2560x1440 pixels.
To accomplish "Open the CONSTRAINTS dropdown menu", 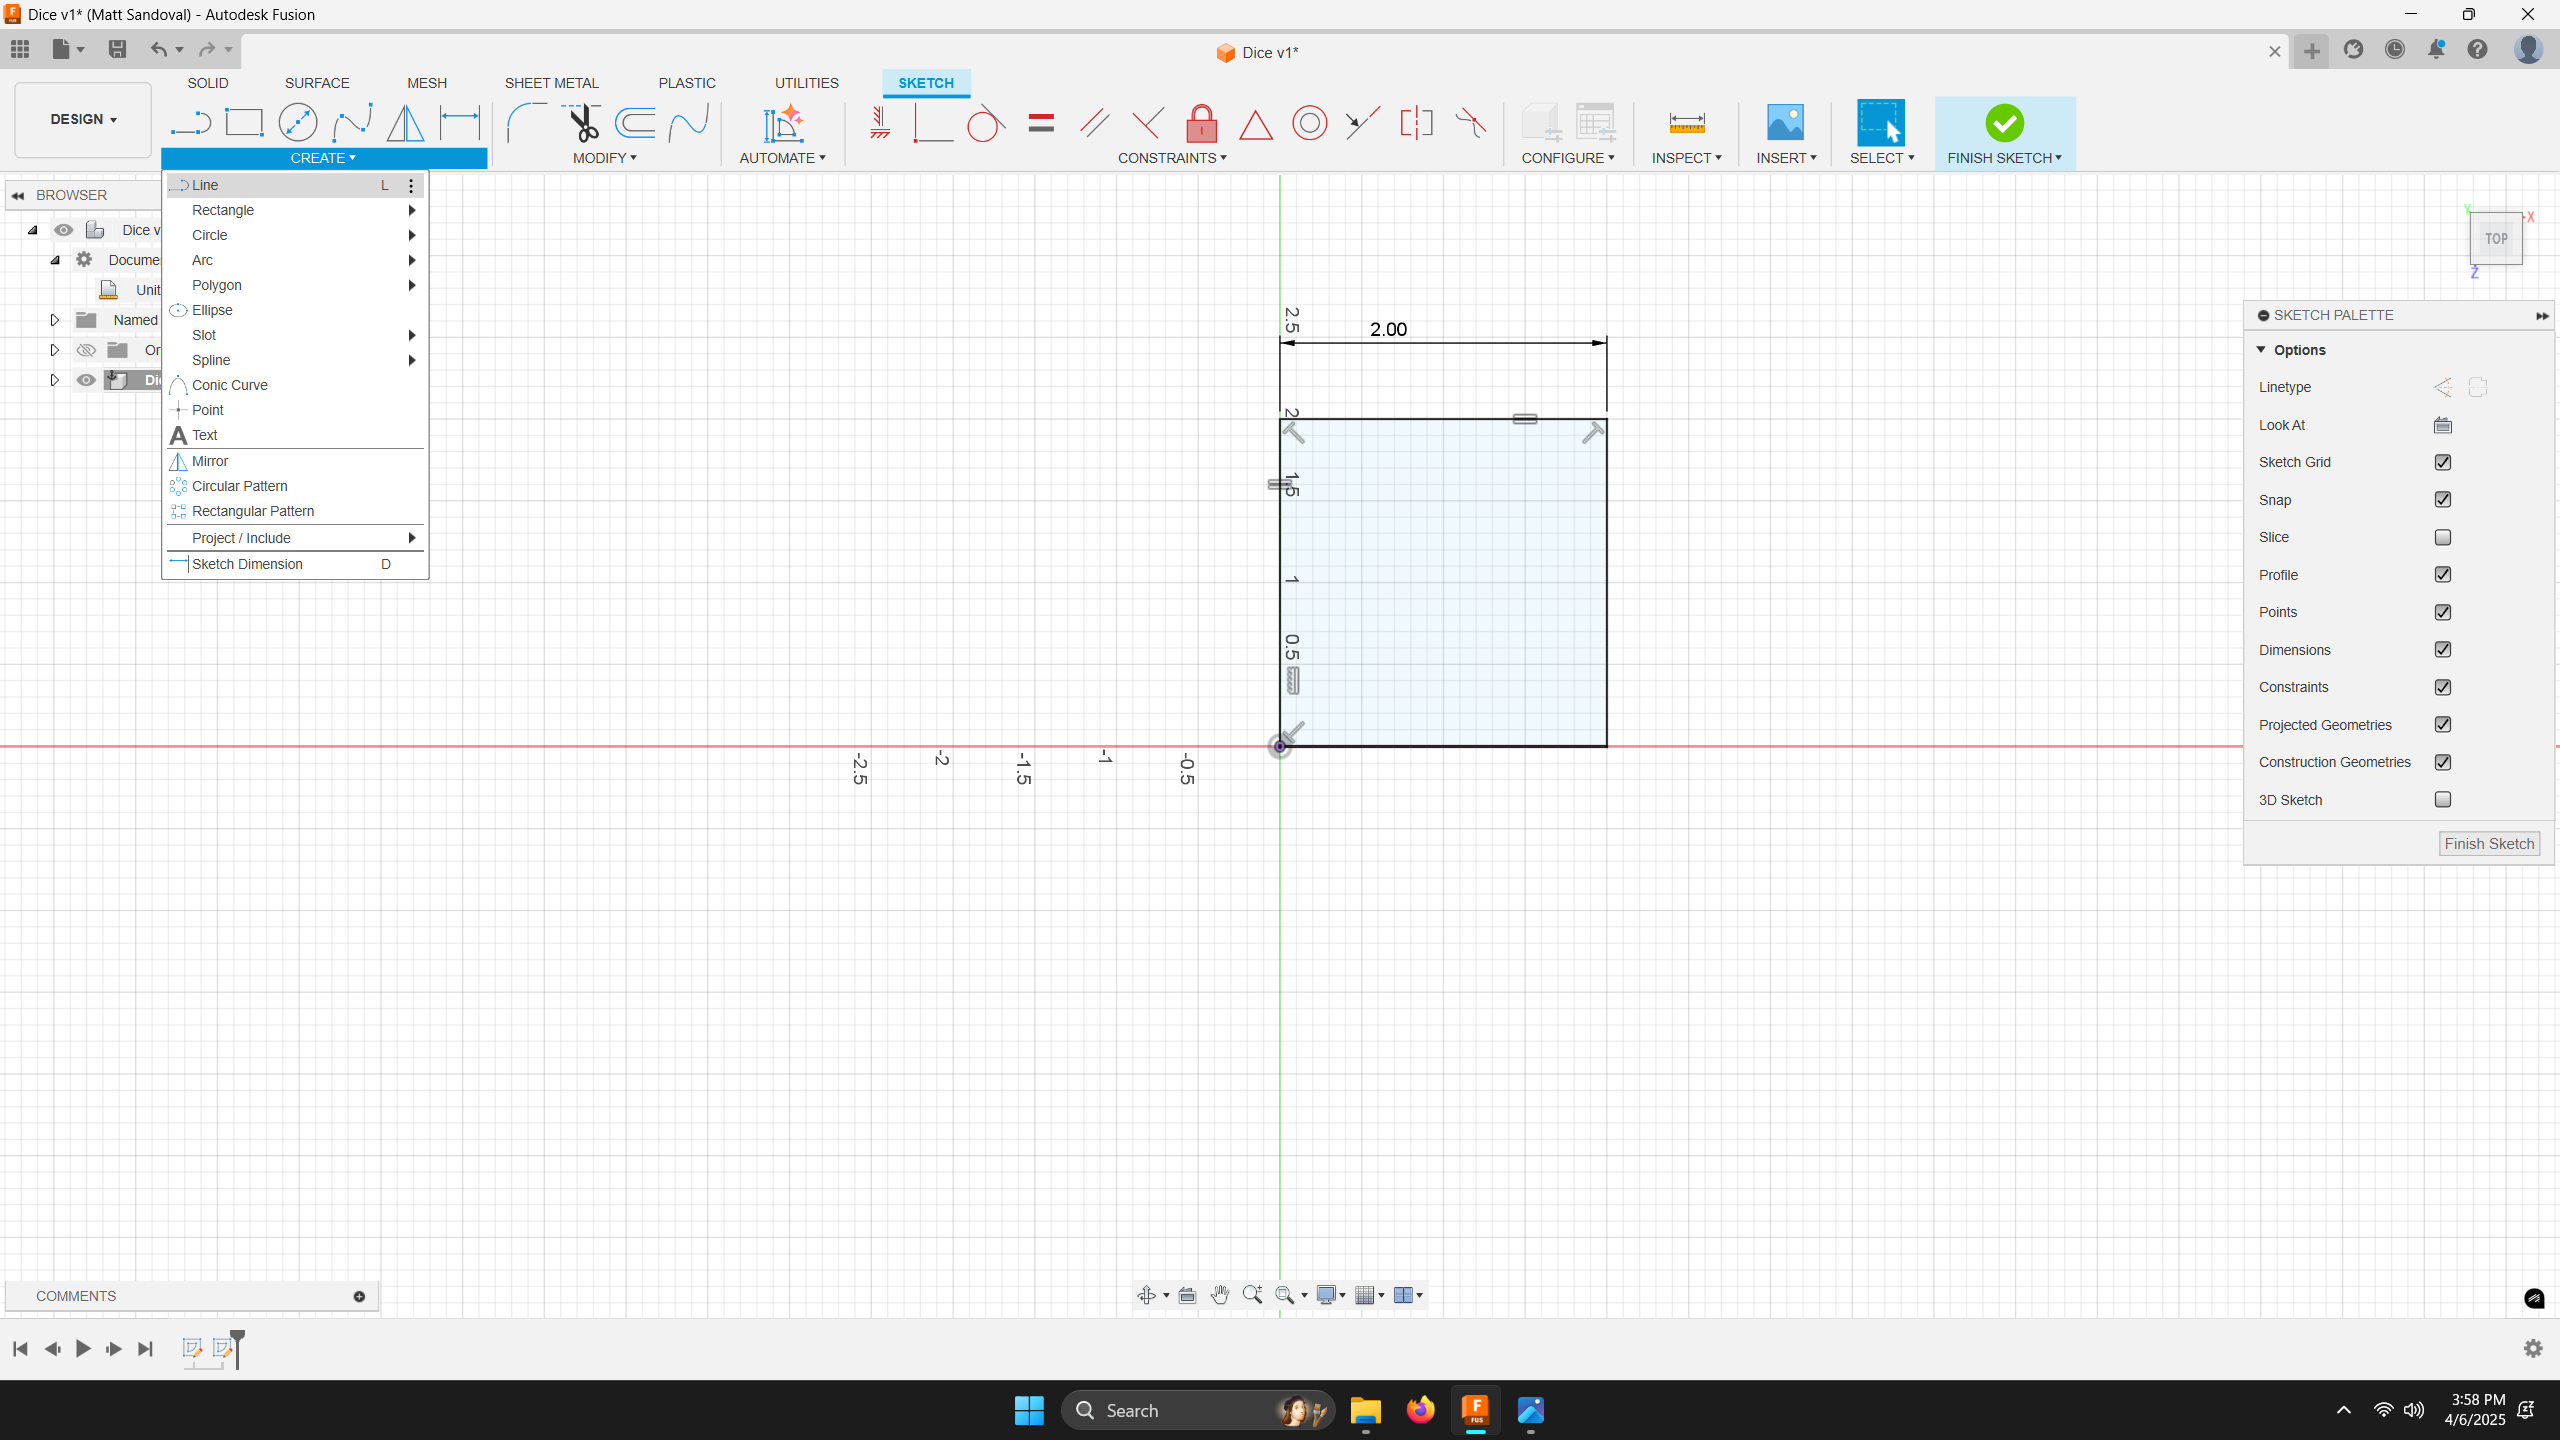I will (1172, 158).
